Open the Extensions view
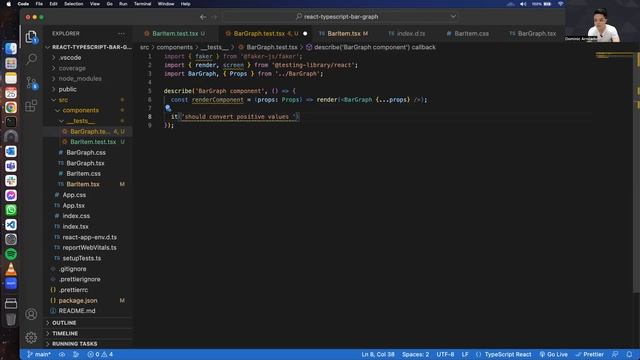The width and height of the screenshot is (640, 360). pyautogui.click(x=31, y=106)
